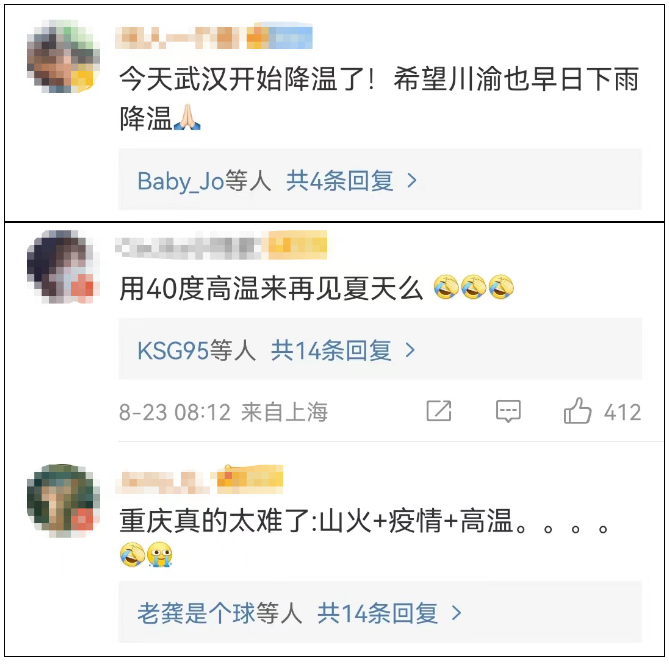Open 老龚是个球 user profile link
This screenshot has width=669, height=664.
click(196, 613)
